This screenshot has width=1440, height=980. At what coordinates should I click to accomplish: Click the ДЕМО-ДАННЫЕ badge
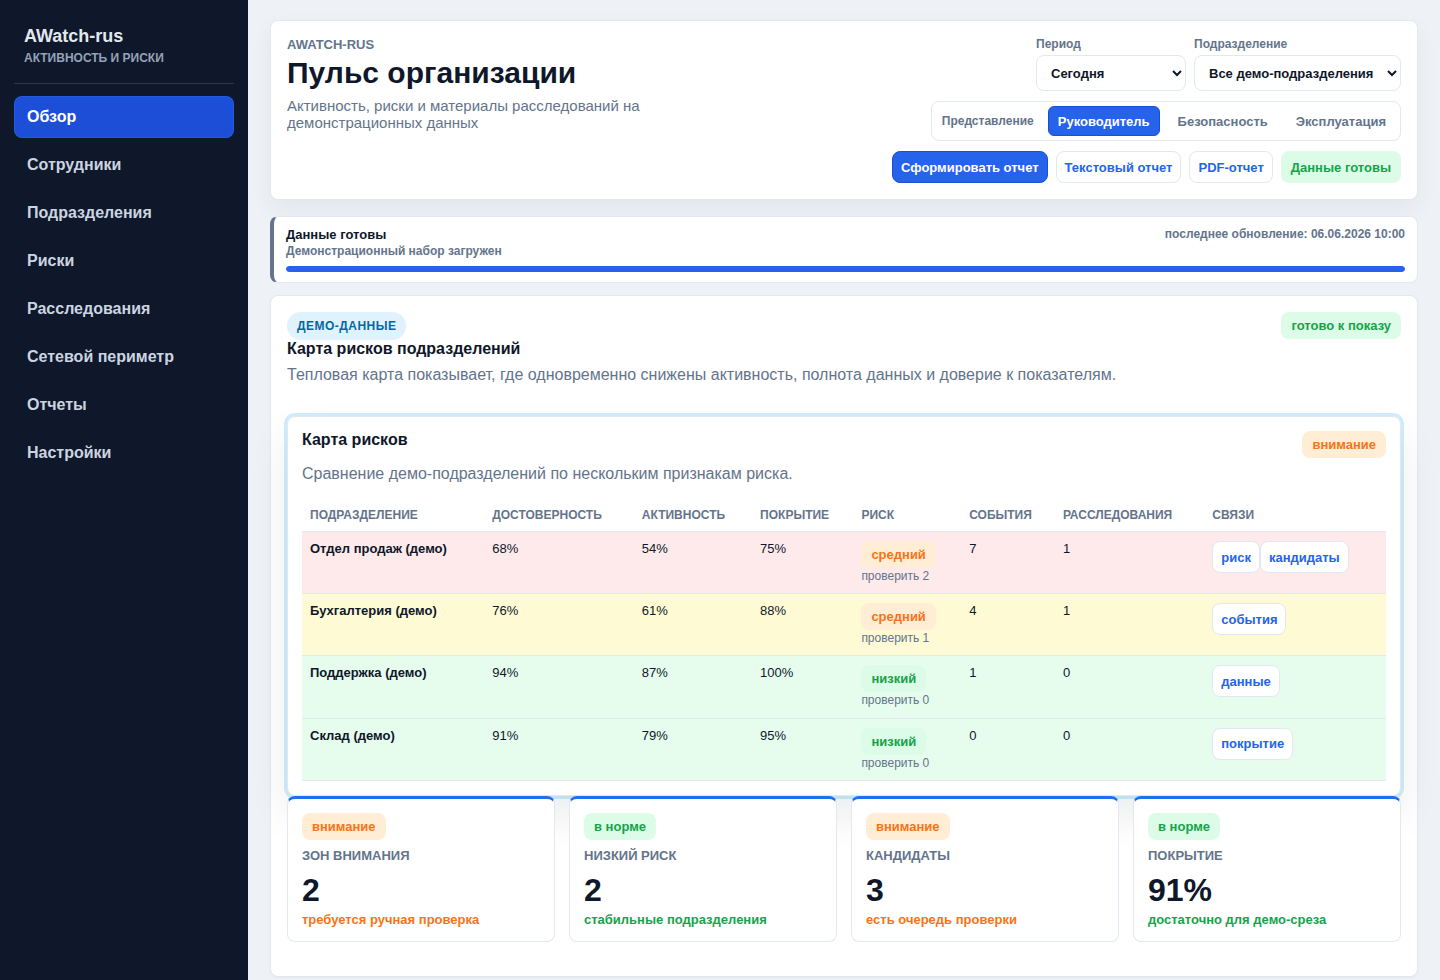click(x=346, y=325)
